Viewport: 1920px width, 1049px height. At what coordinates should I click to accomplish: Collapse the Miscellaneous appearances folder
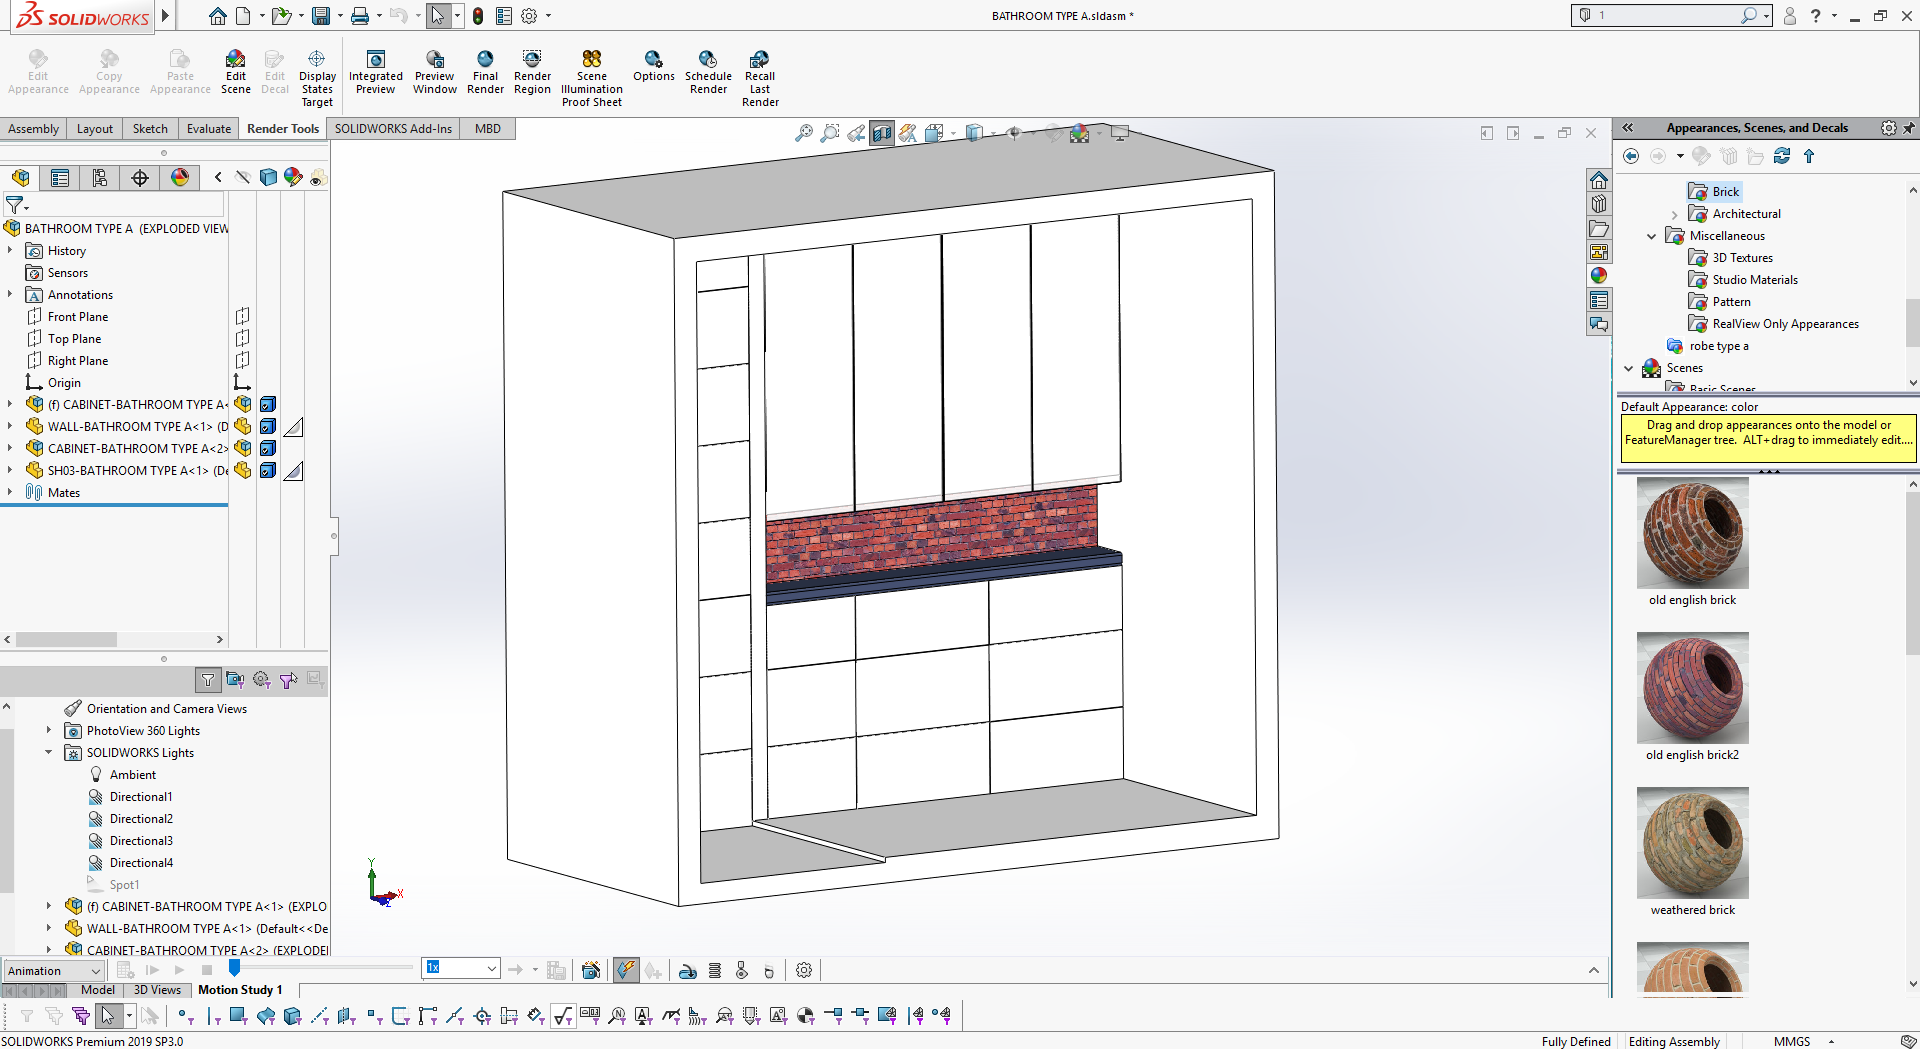tap(1651, 236)
